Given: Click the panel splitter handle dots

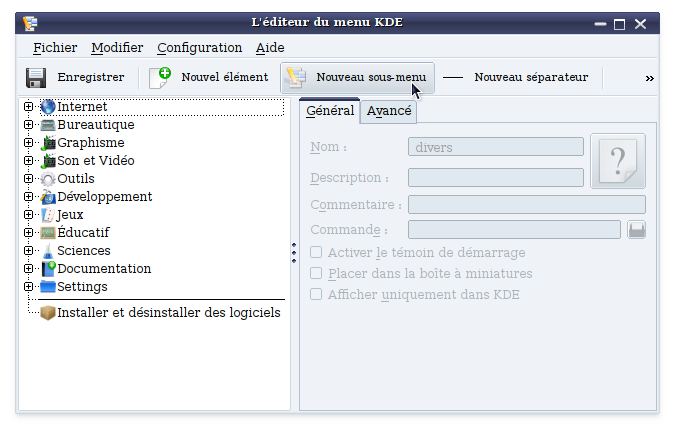Looking at the screenshot, I should pyautogui.click(x=294, y=253).
